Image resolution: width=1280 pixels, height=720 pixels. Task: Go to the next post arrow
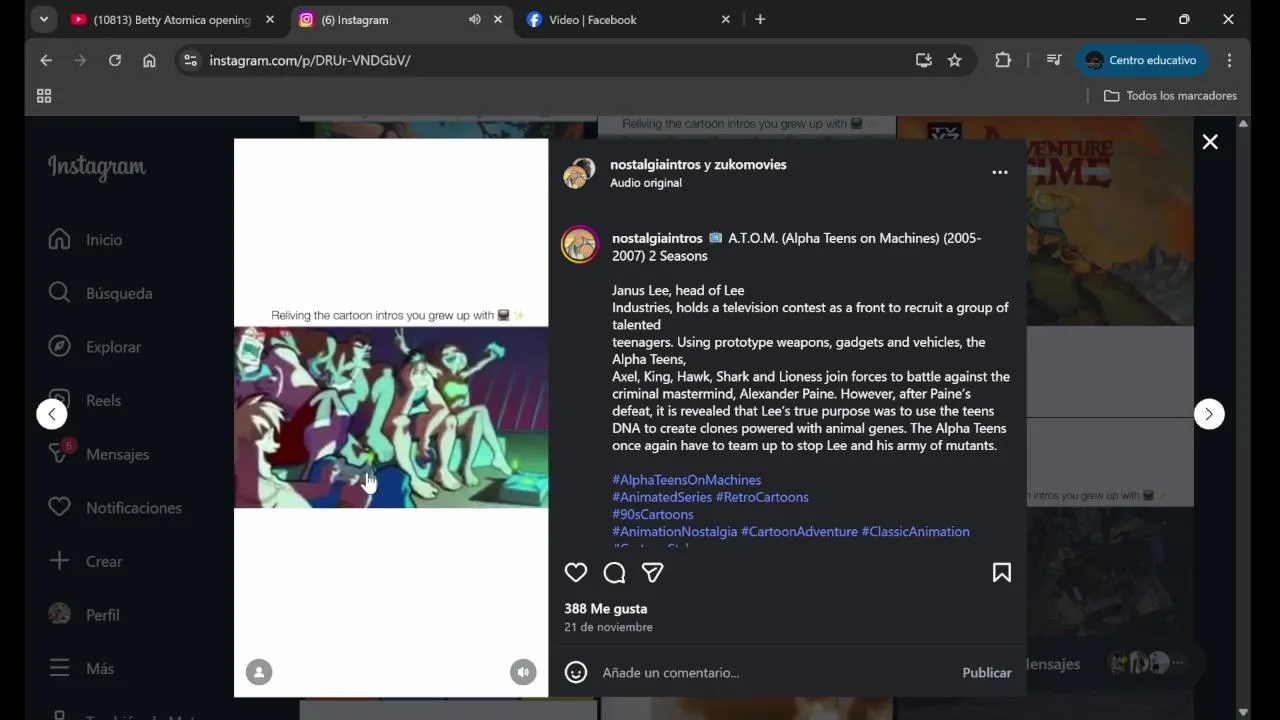click(x=1209, y=414)
